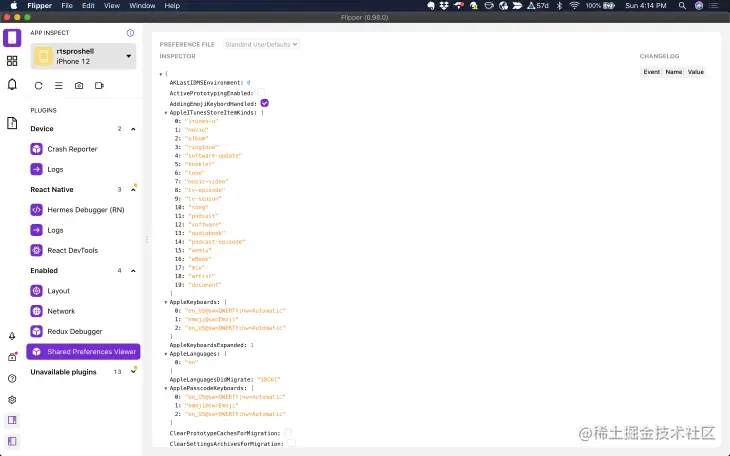Image resolution: width=730 pixels, height=456 pixels.
Task: Open the rtsproshell iPhone 12 device selector
Action: point(83,56)
